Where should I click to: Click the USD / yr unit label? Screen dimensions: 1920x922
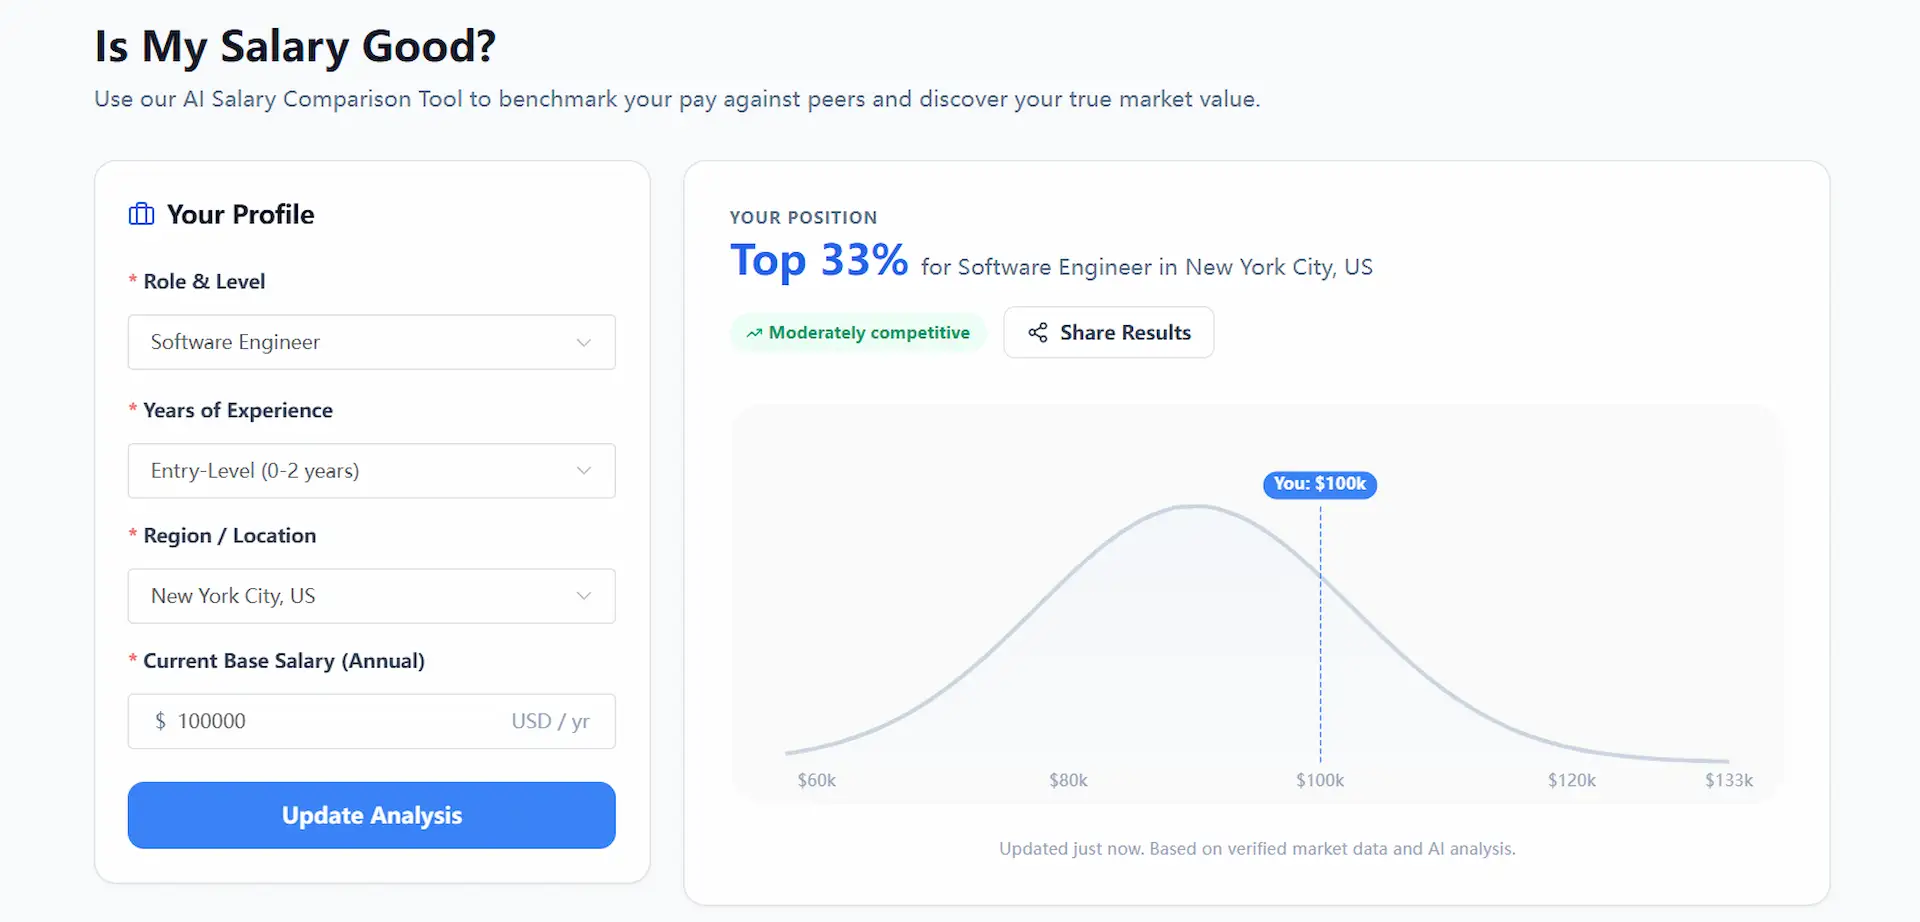(x=550, y=720)
